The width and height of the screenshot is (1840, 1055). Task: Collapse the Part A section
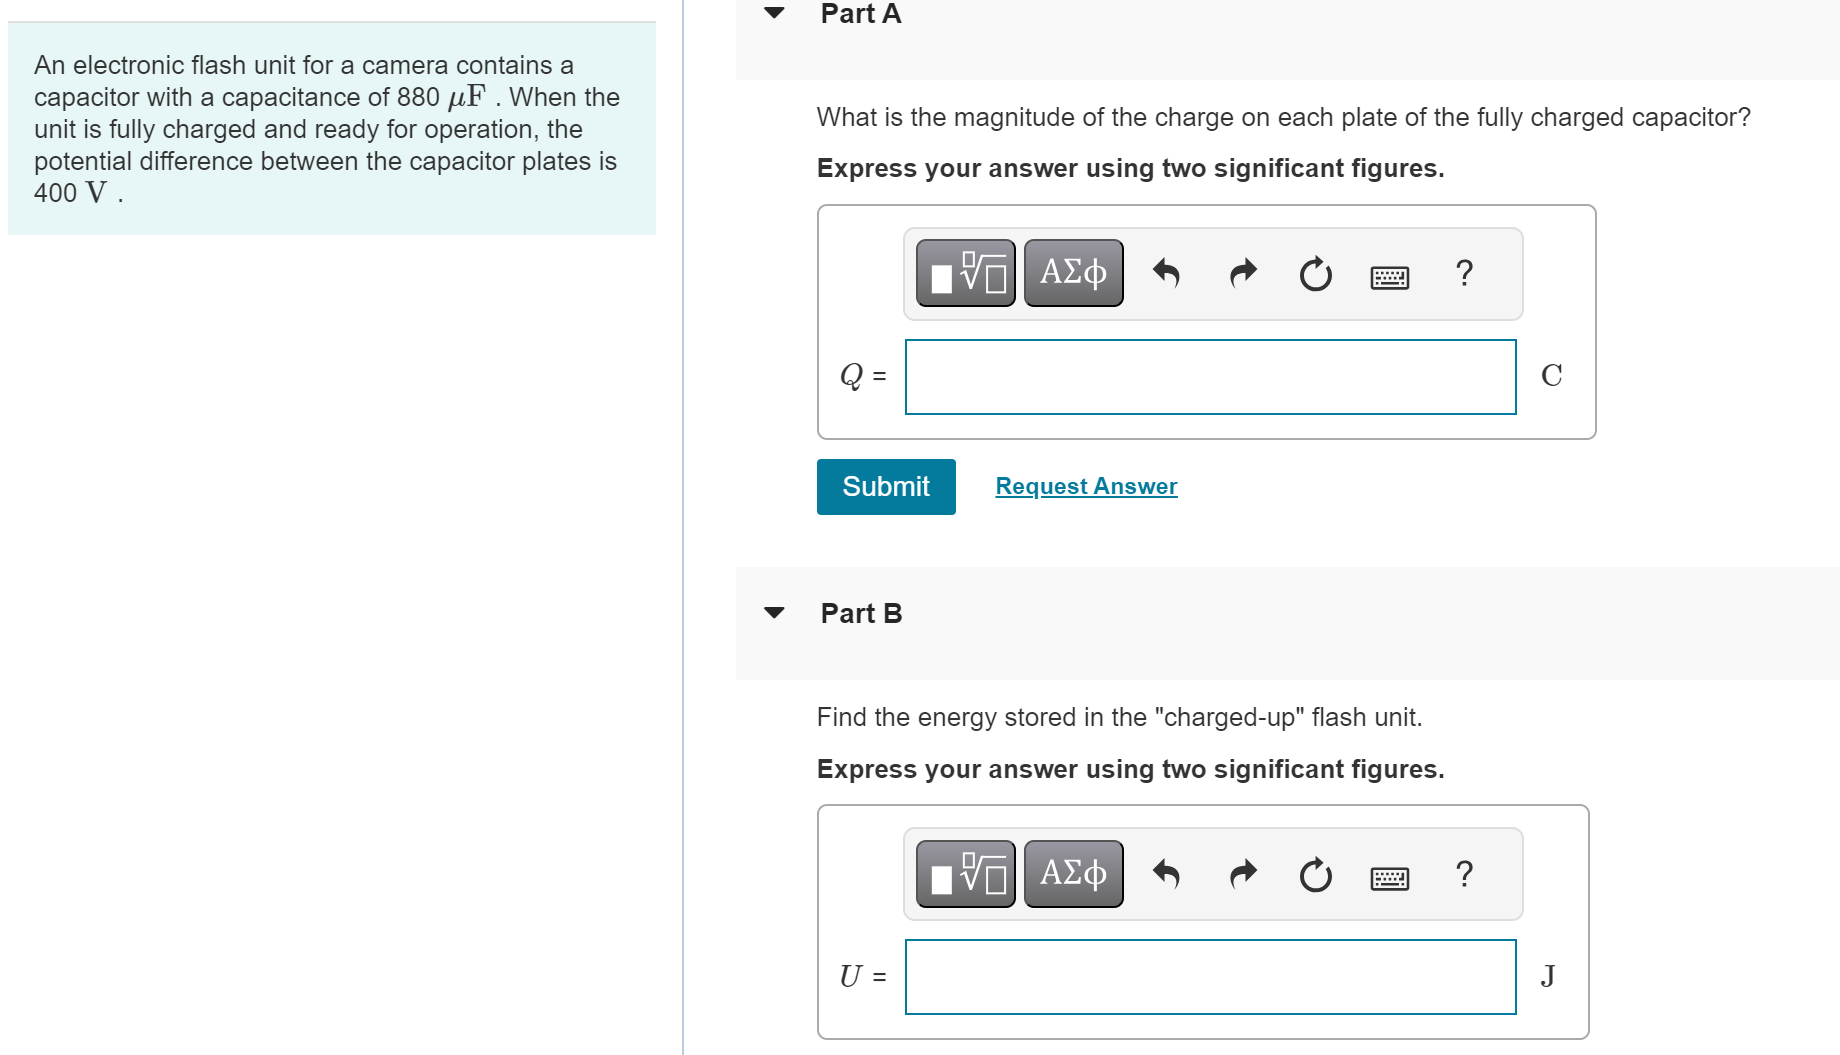coord(774,13)
